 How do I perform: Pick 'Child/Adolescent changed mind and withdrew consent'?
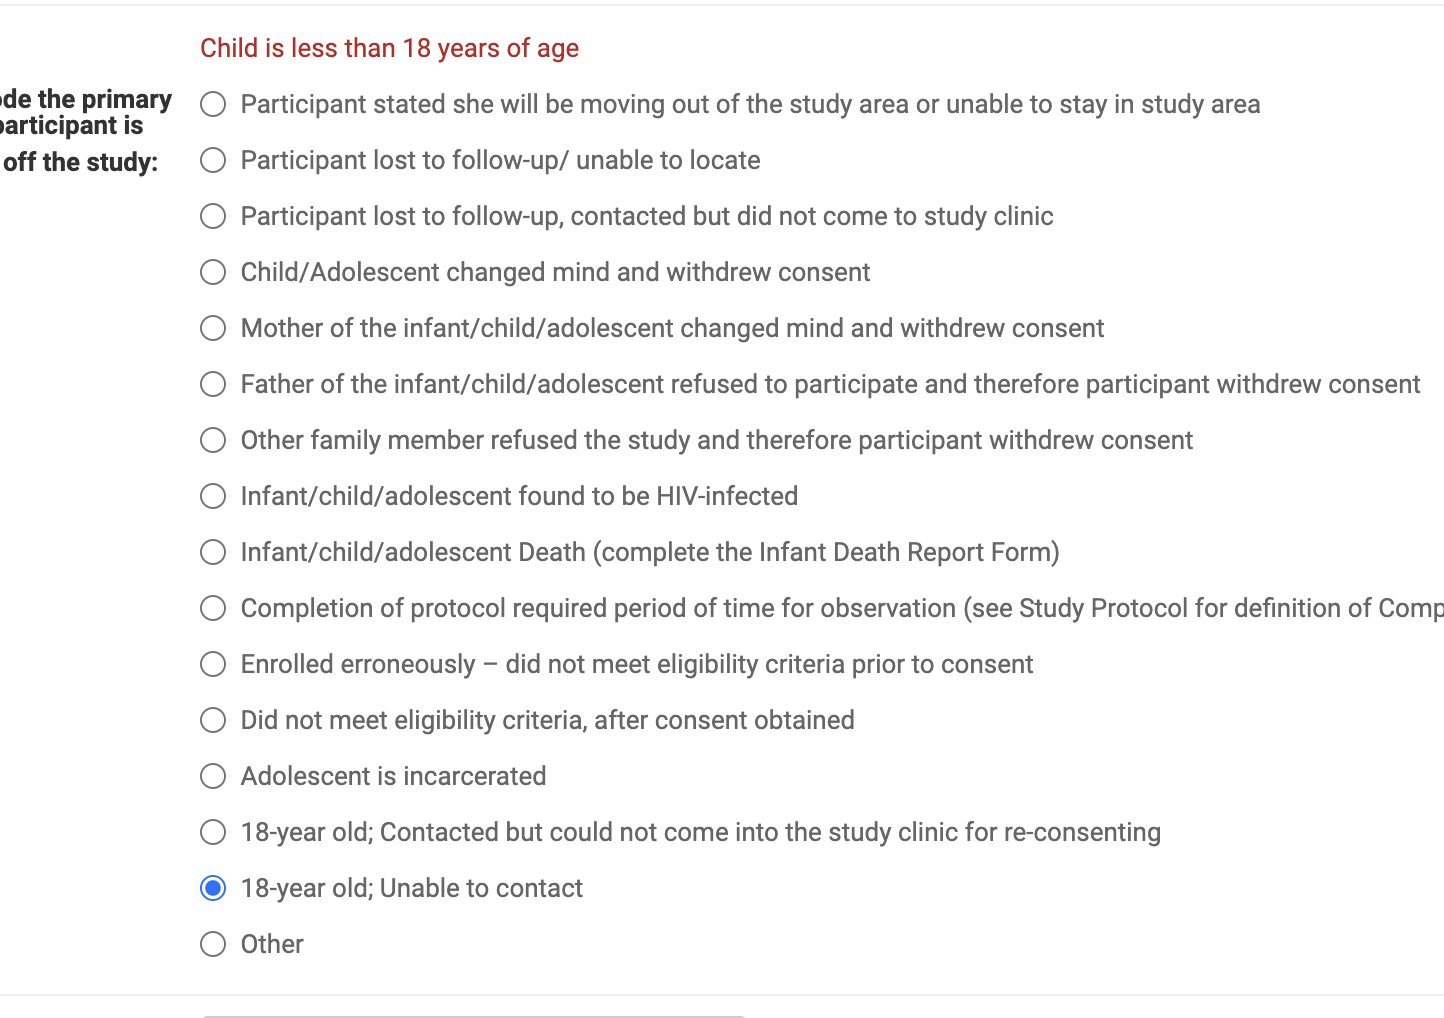click(213, 272)
